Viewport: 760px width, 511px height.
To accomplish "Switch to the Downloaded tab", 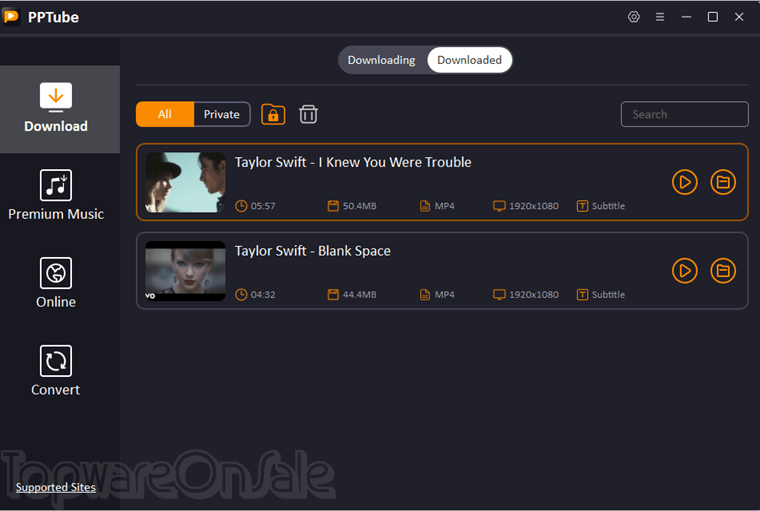I will coord(469,60).
